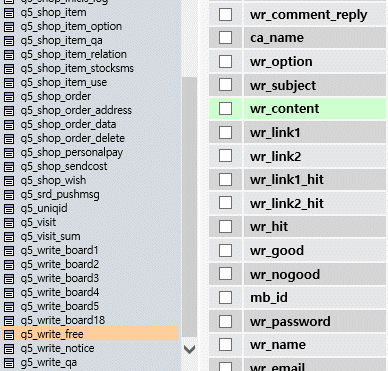Click the wr_nogood field name
The image size is (388, 371).
(285, 275)
